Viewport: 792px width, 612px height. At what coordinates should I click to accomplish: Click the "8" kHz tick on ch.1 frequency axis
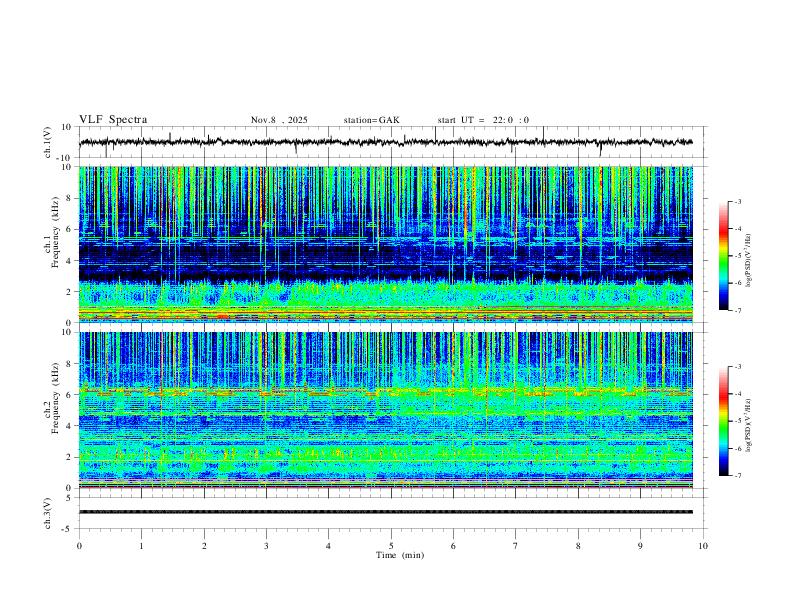[70, 198]
